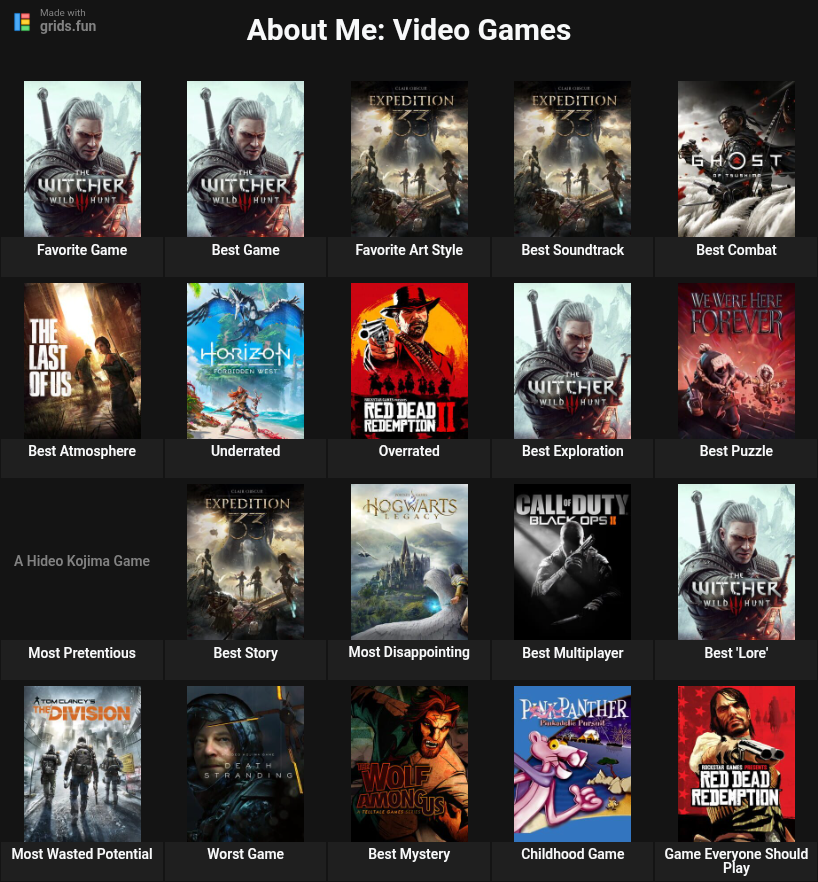
Task: Click the grids.fun logo icon
Action: [x=22, y=22]
